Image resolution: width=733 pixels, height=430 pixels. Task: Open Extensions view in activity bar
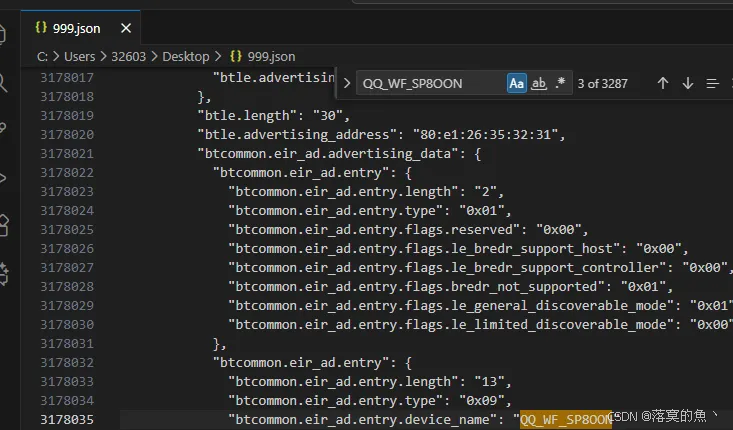coord(4,226)
